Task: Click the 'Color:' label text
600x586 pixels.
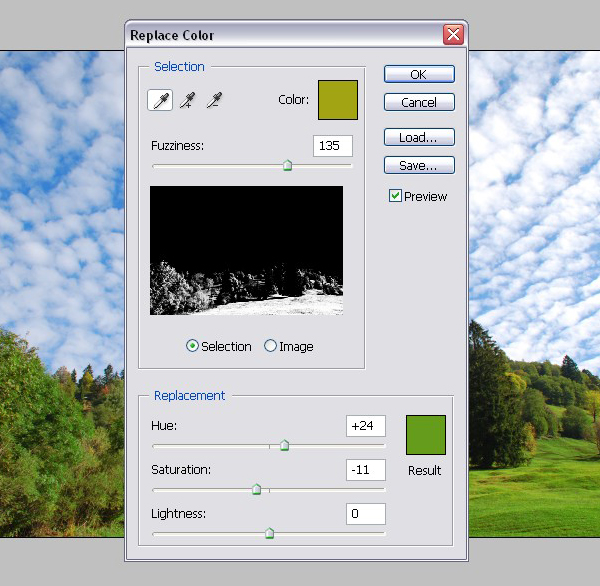Action: click(x=293, y=100)
